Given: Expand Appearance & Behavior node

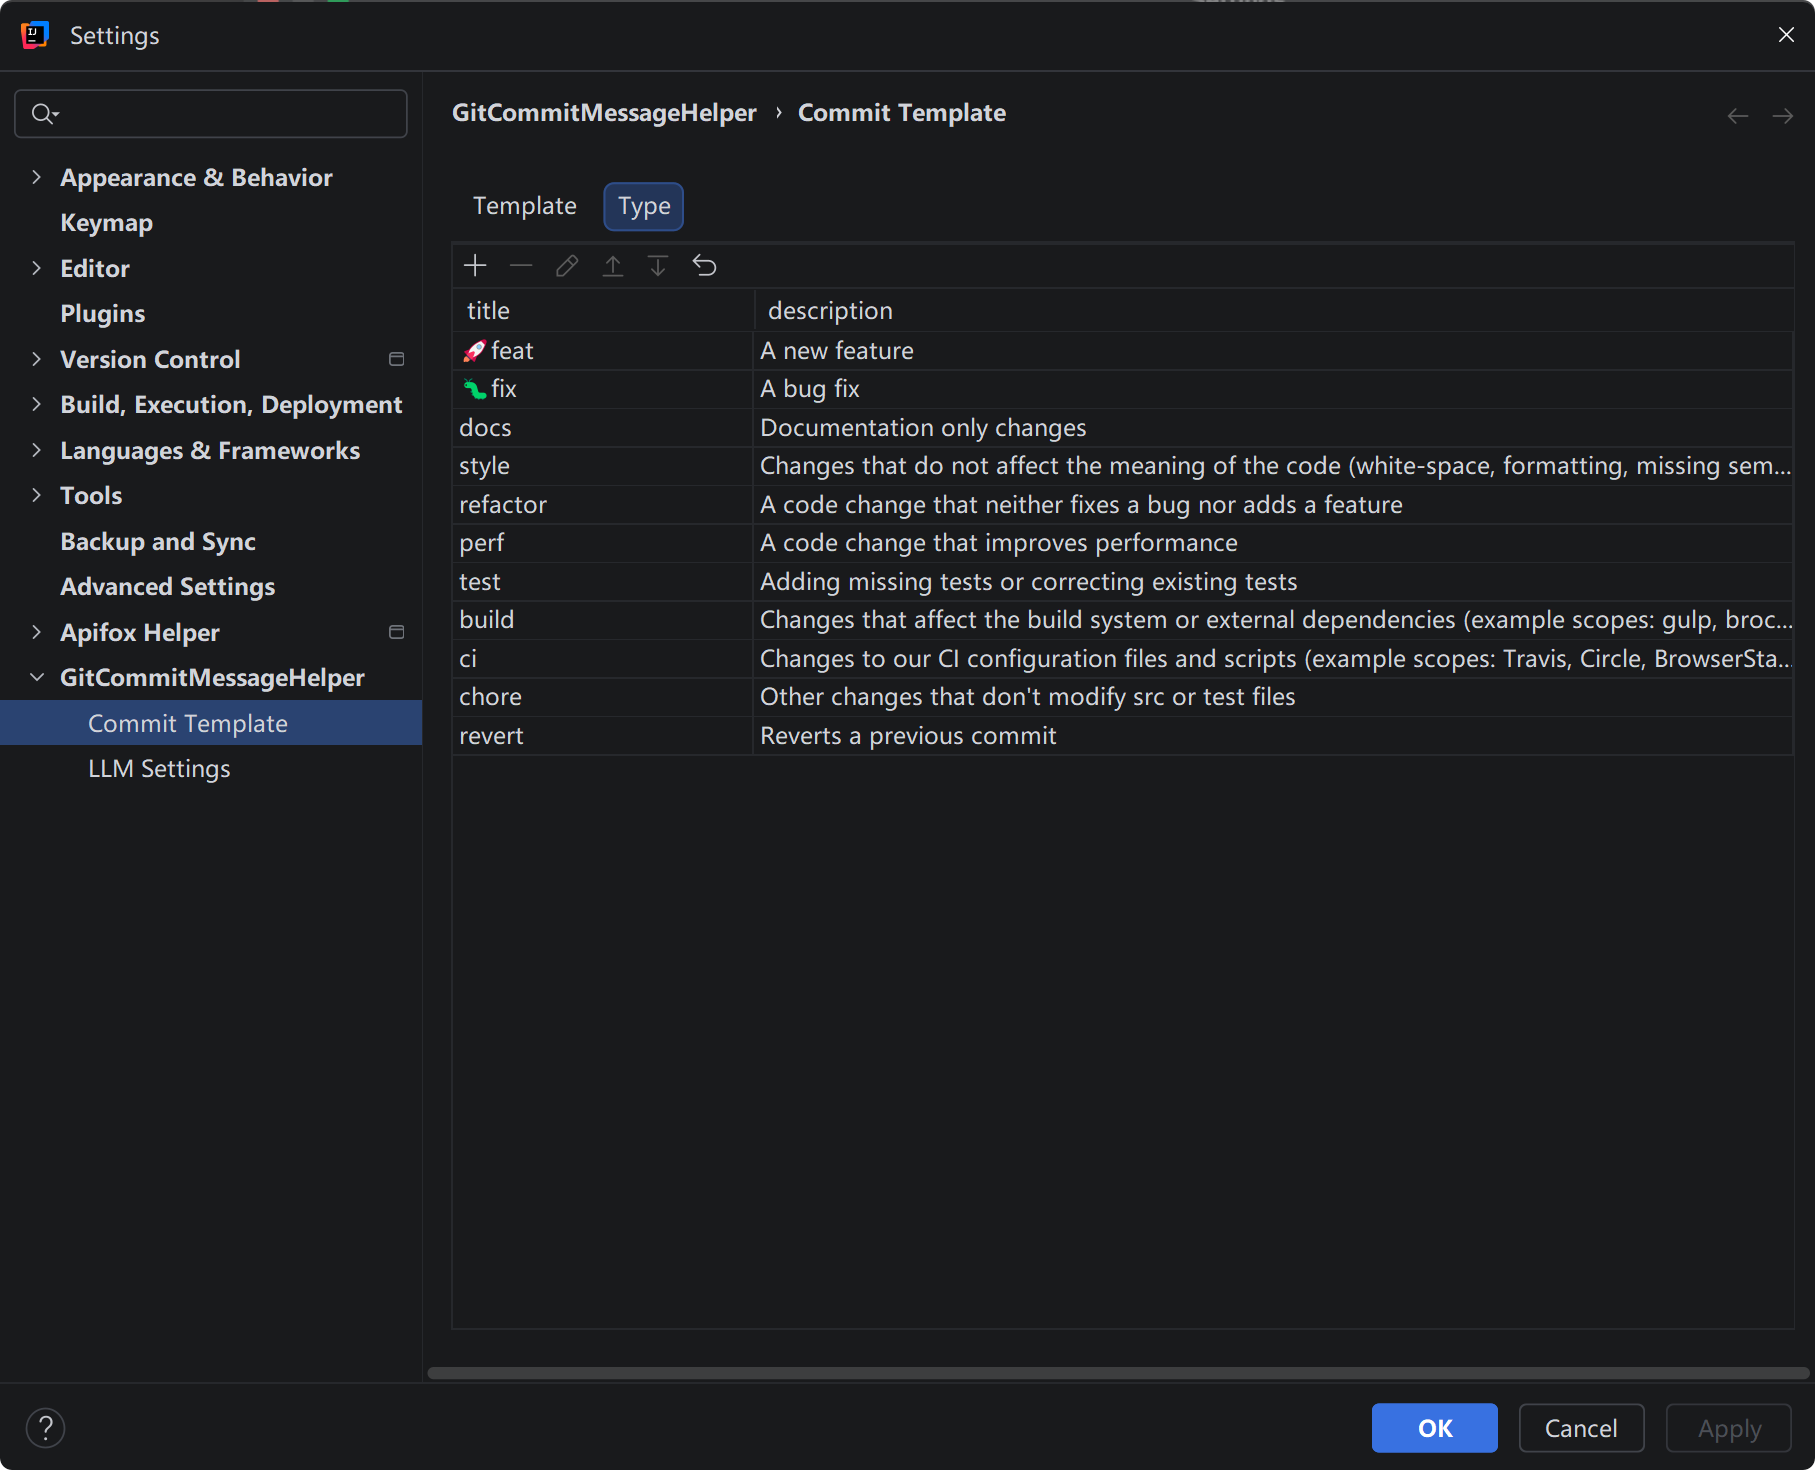Looking at the screenshot, I should [37, 177].
